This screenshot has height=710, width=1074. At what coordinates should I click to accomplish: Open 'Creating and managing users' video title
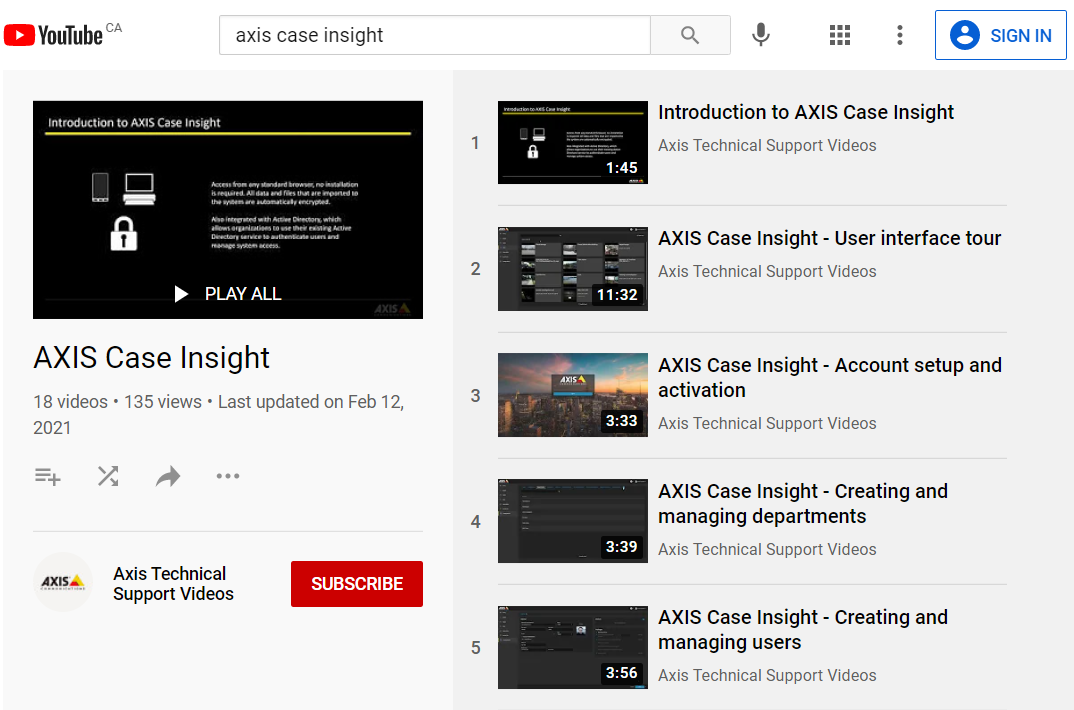pyautogui.click(x=803, y=629)
